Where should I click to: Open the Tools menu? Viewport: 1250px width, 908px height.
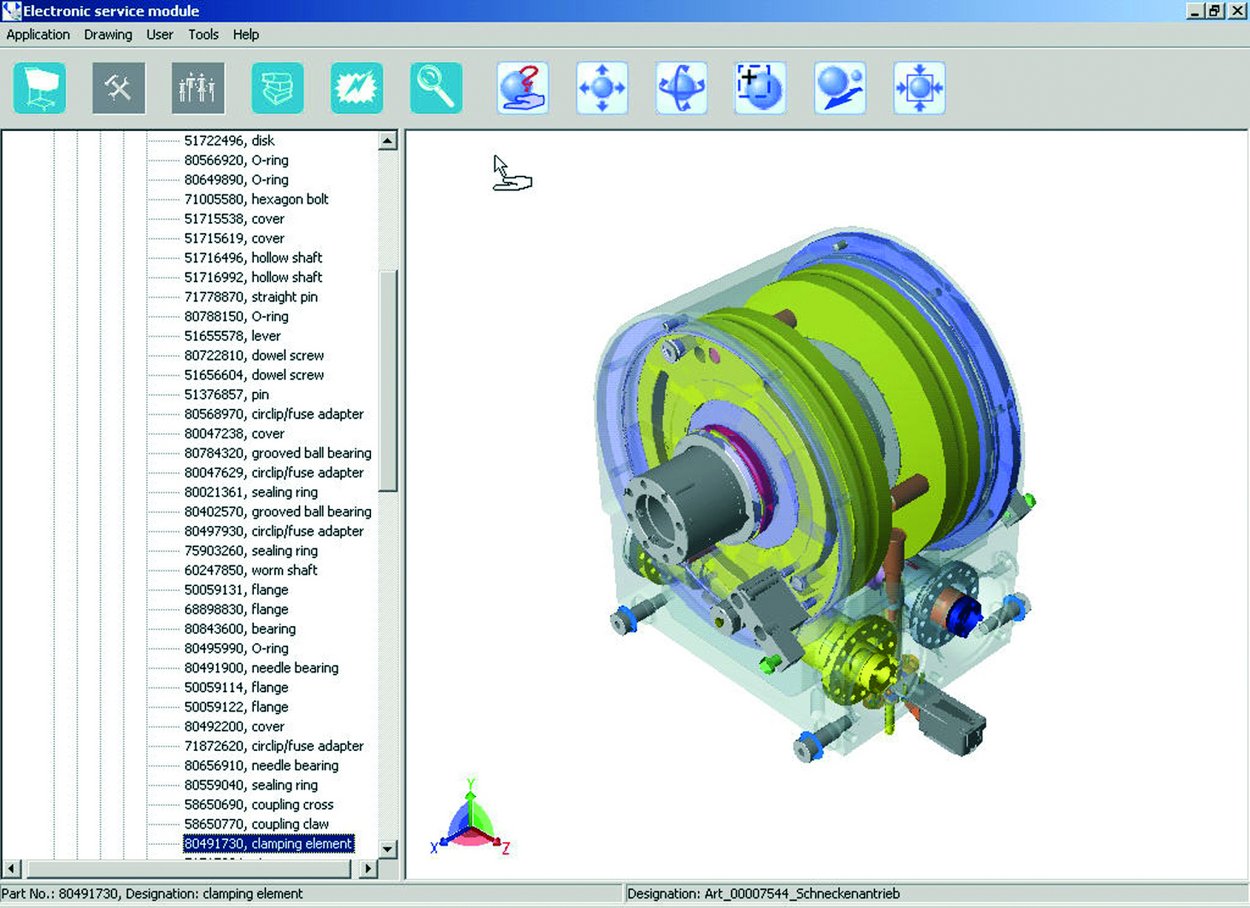coord(203,34)
